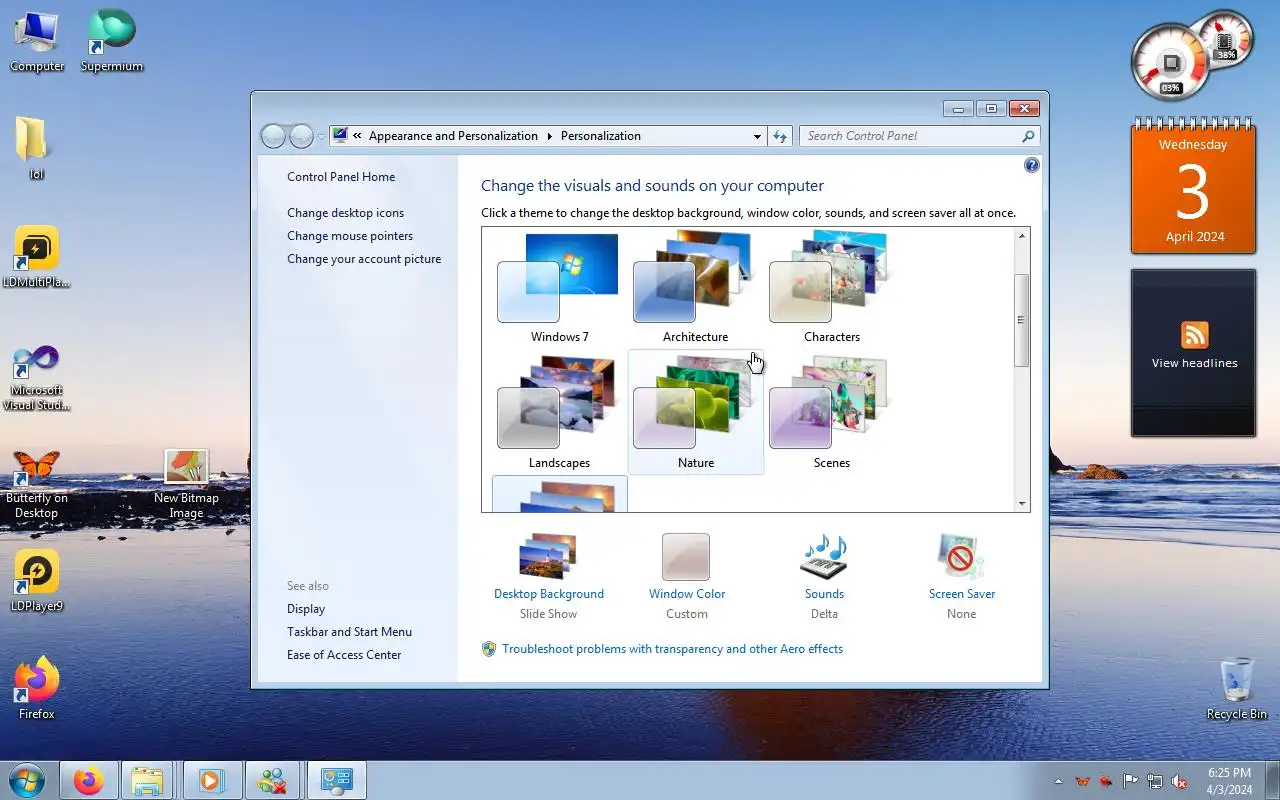The width and height of the screenshot is (1280, 800).
Task: Click the Desktop Background link
Action: [549, 594]
